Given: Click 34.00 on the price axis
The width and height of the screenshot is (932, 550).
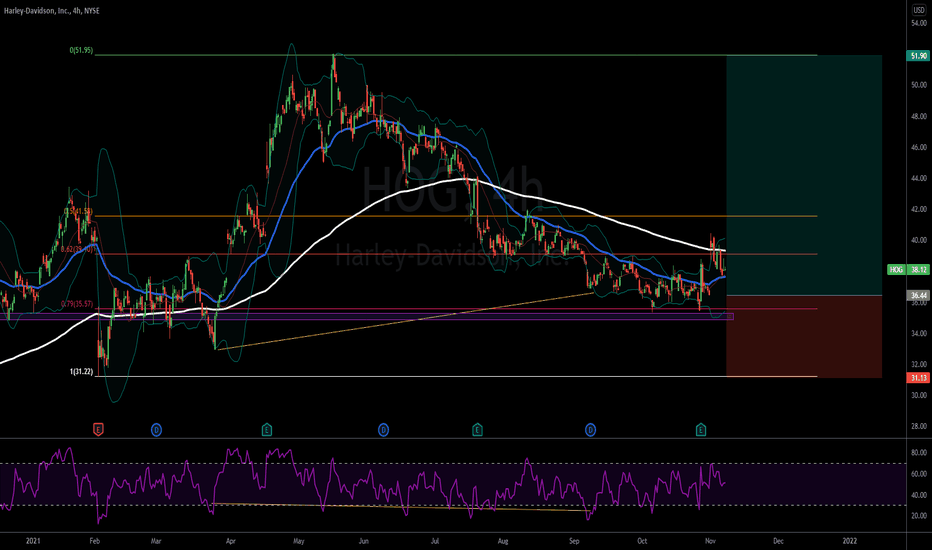Looking at the screenshot, I should (x=919, y=334).
